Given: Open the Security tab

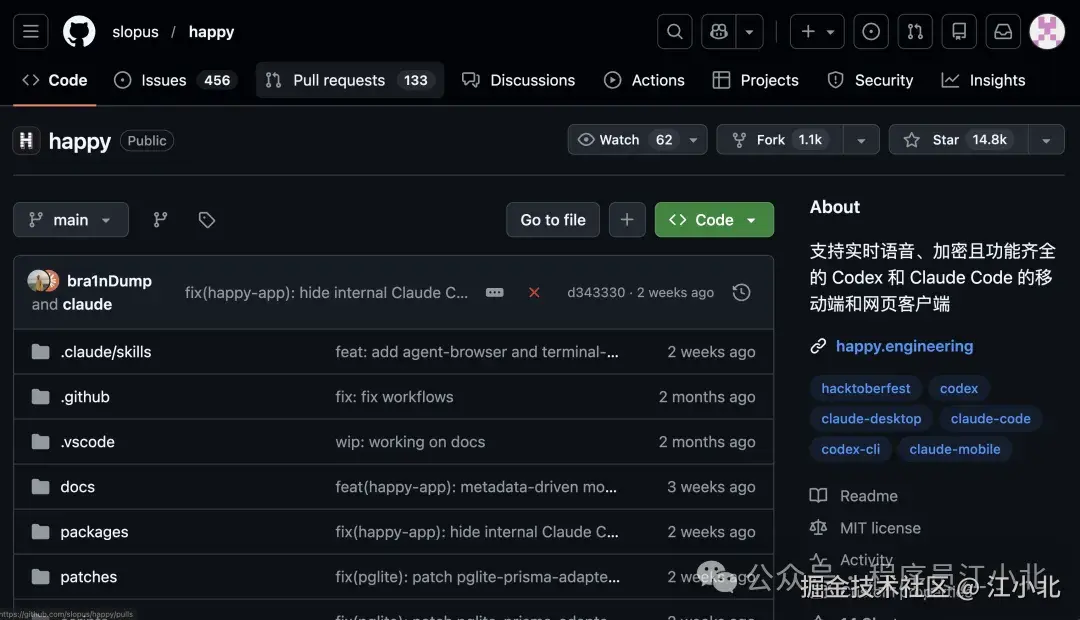Looking at the screenshot, I should click(x=870, y=81).
